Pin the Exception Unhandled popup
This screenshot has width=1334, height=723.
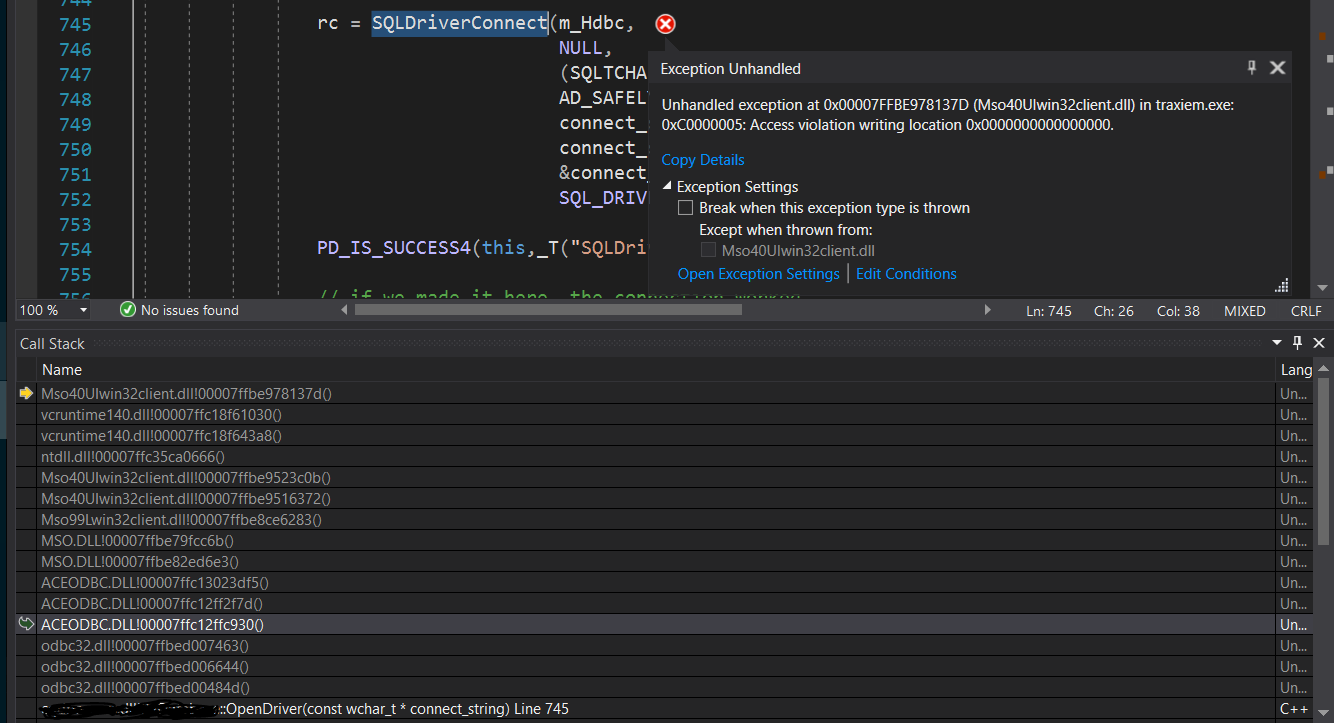click(1251, 68)
